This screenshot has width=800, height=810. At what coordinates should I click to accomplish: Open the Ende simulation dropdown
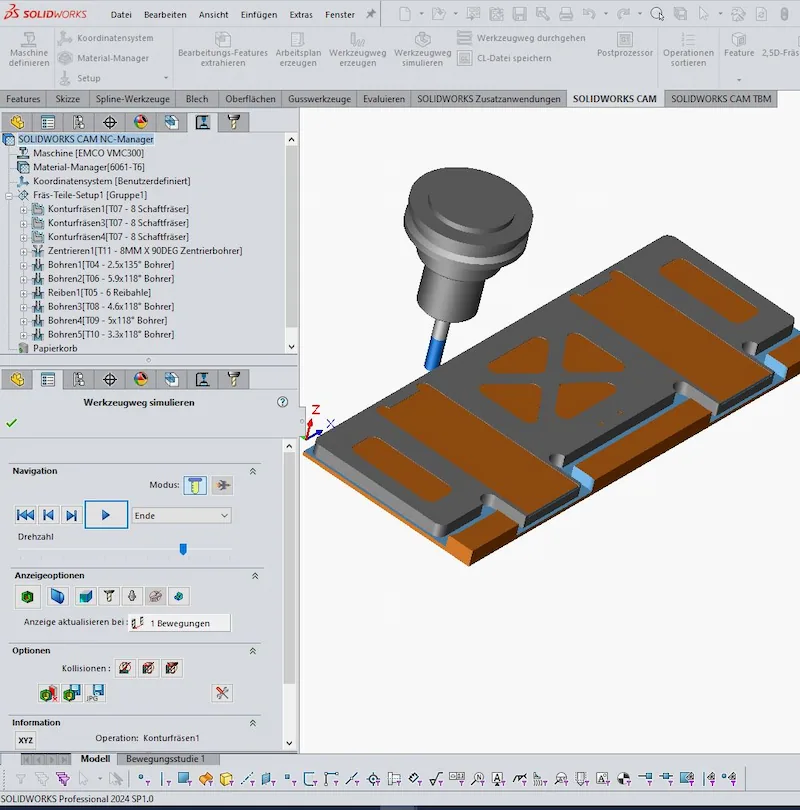point(181,516)
